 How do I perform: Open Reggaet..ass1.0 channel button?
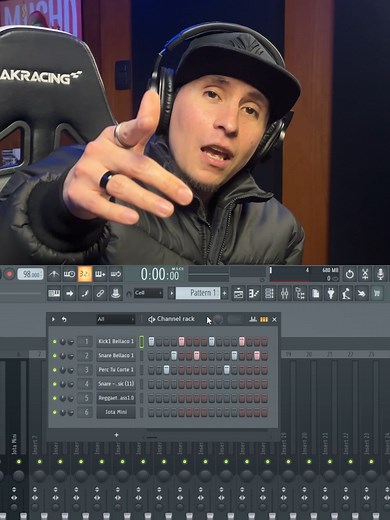pos(116,398)
